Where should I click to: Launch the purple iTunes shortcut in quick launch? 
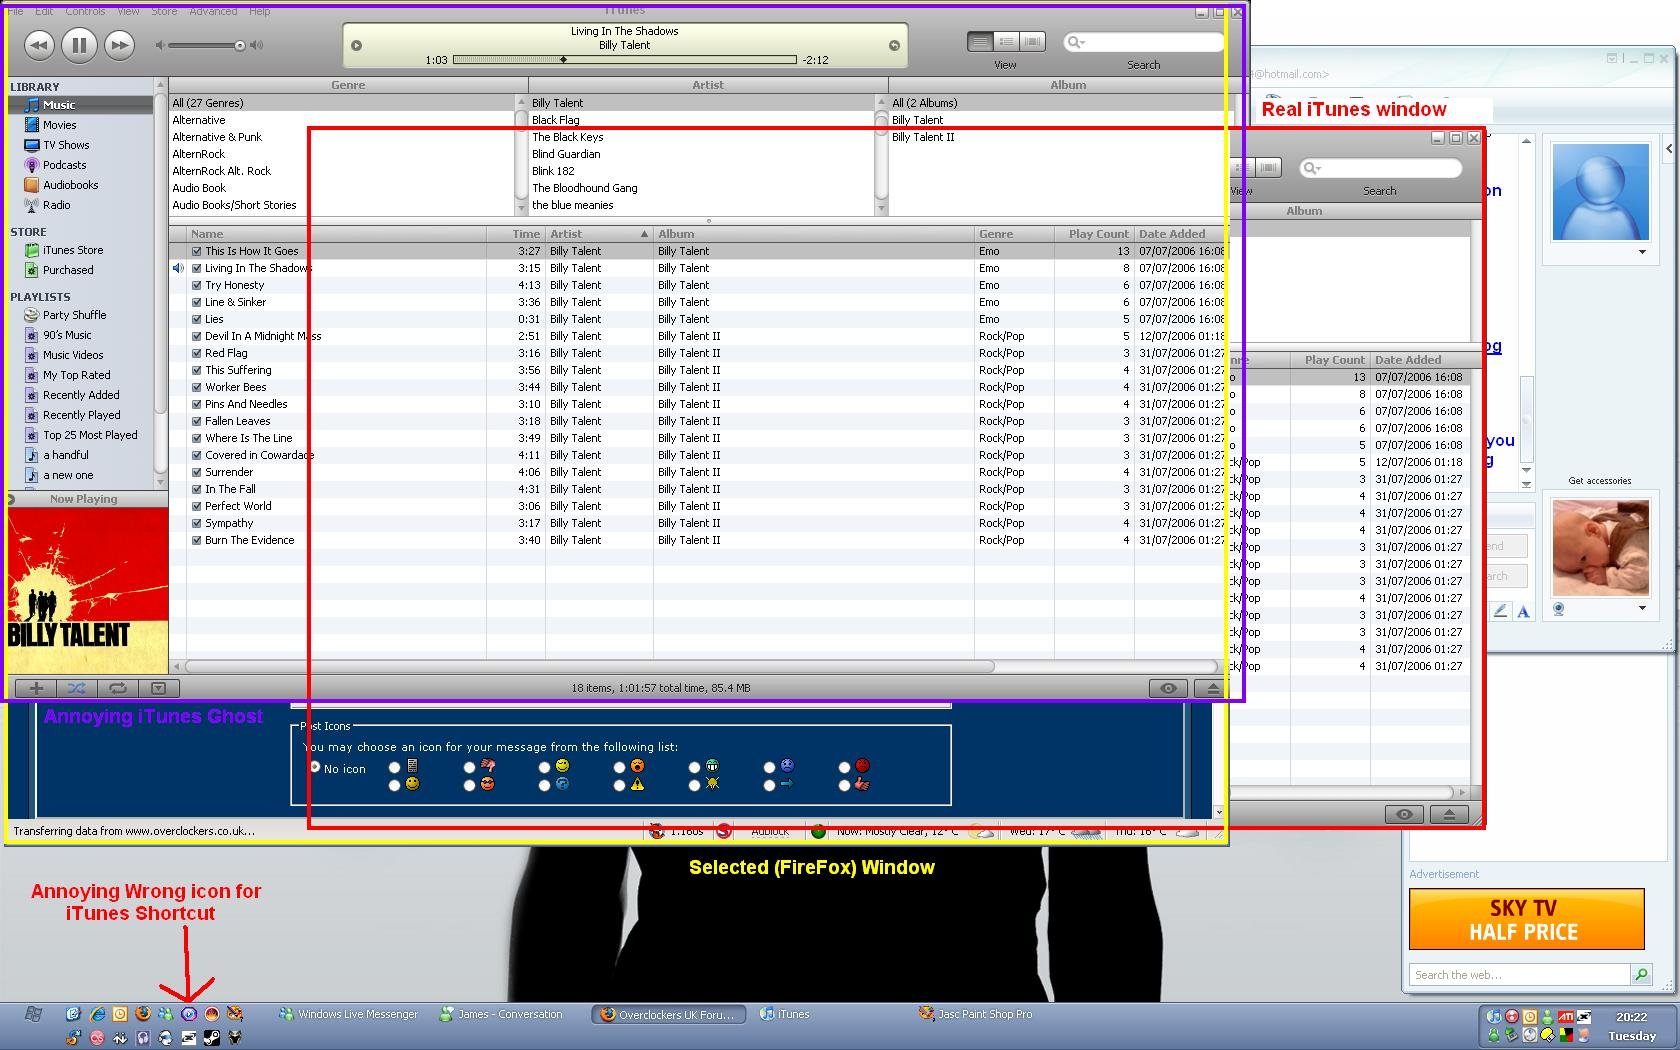189,1014
